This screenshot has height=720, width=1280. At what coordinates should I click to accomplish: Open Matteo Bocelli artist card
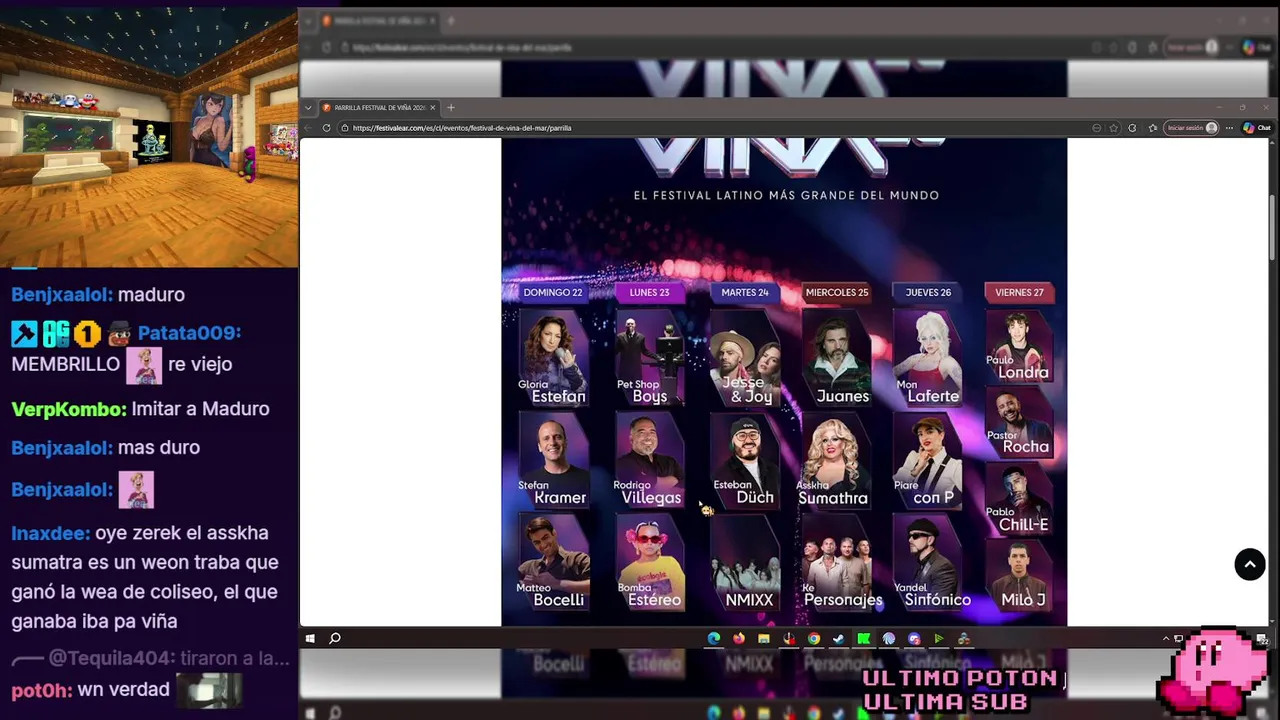[x=553, y=562]
